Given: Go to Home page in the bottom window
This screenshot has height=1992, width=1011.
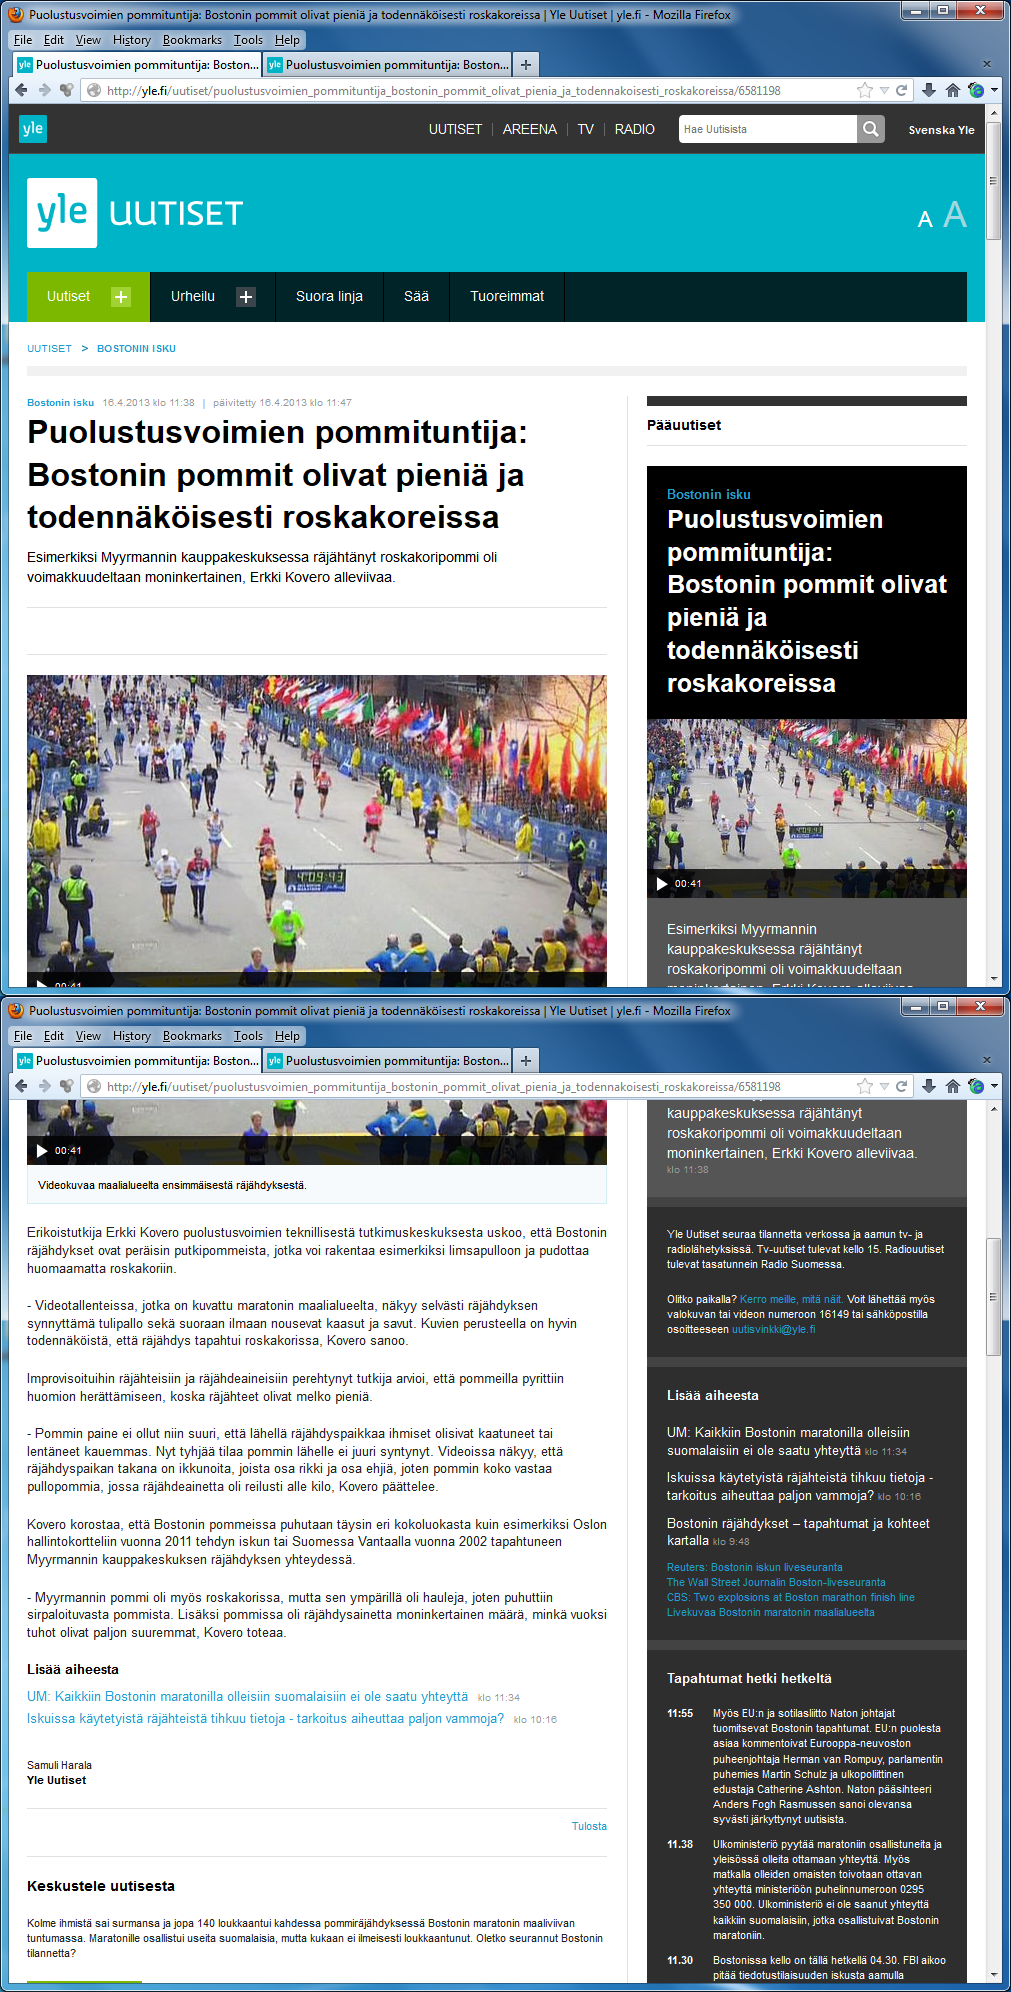Looking at the screenshot, I should pos(953,1086).
